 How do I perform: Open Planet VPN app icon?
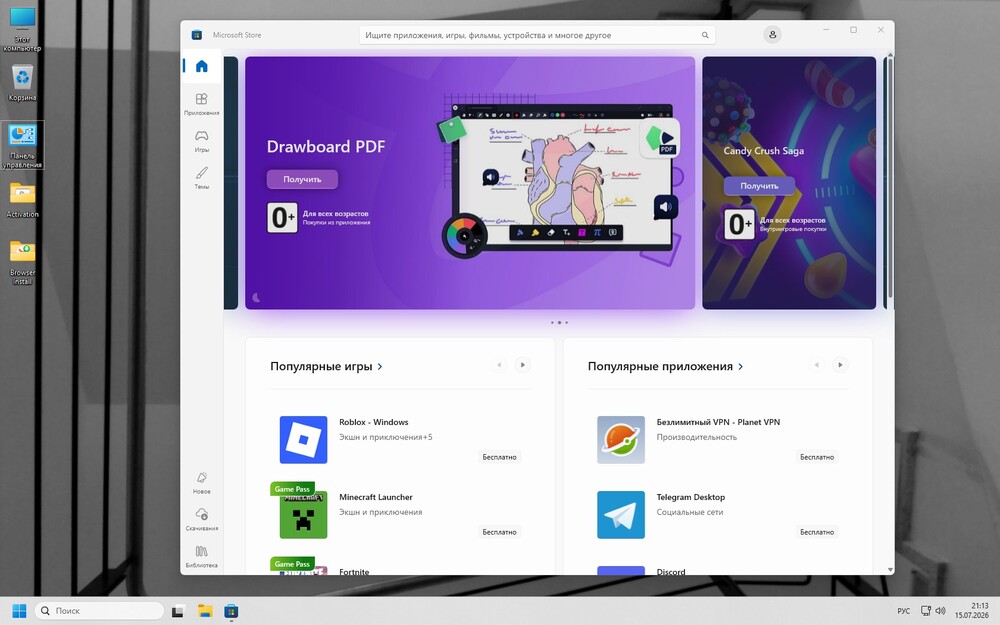621,439
